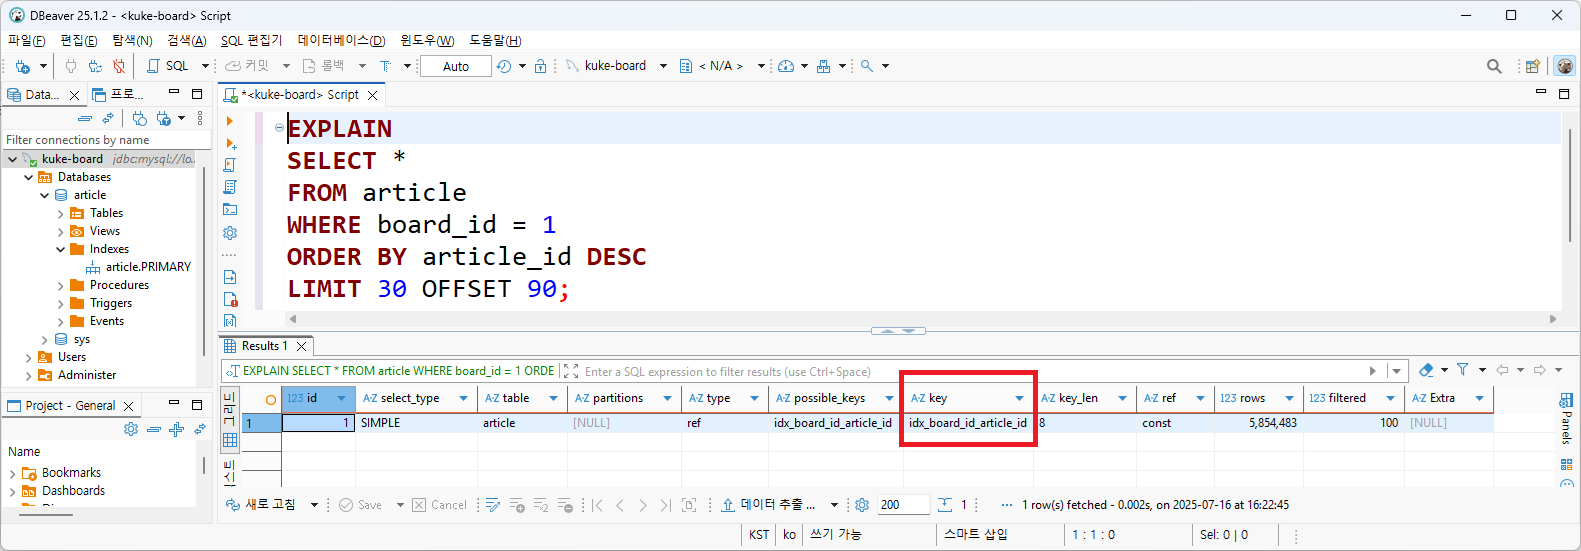Go to first row navigation icon
This screenshot has width=1581, height=551.
(597, 505)
